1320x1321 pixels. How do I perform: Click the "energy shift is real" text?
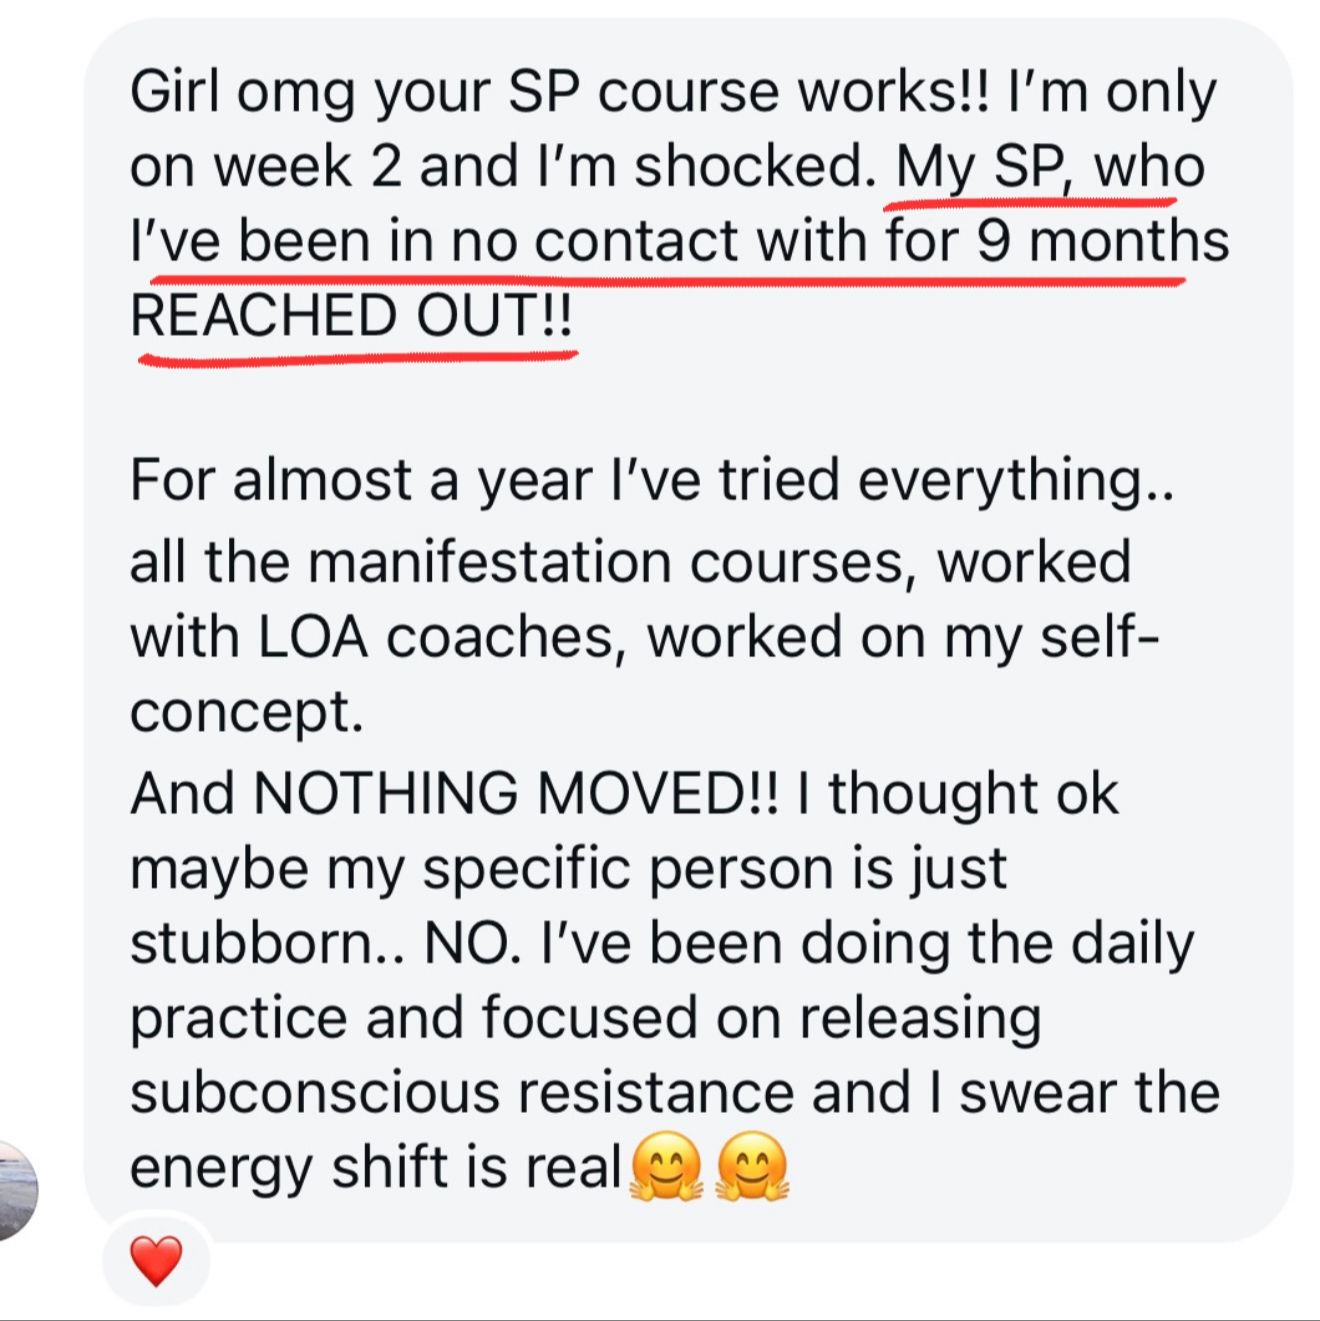376,1167
